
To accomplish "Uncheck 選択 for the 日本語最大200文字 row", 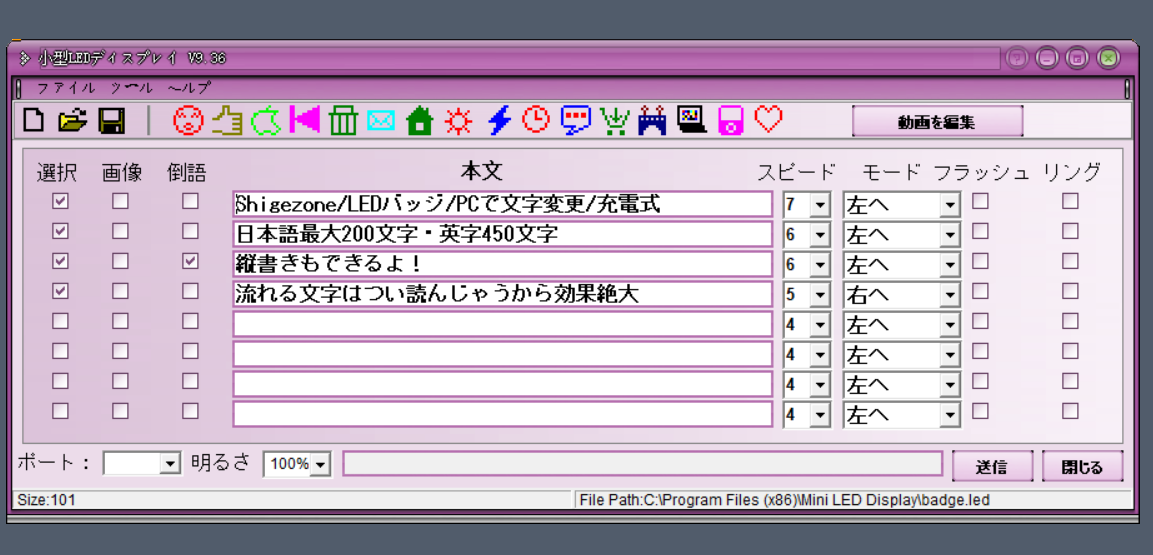I will pos(60,231).
